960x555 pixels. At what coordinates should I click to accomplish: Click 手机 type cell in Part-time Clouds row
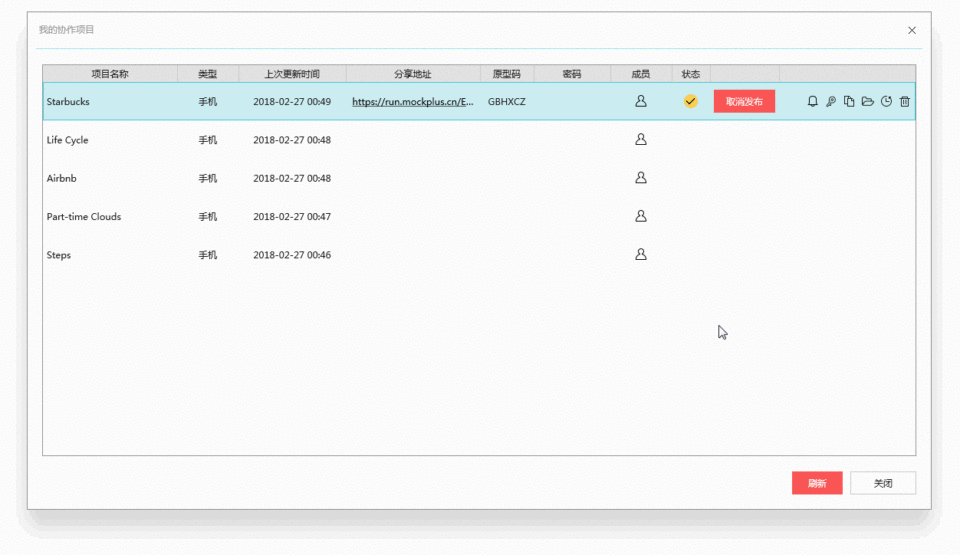[x=208, y=216]
